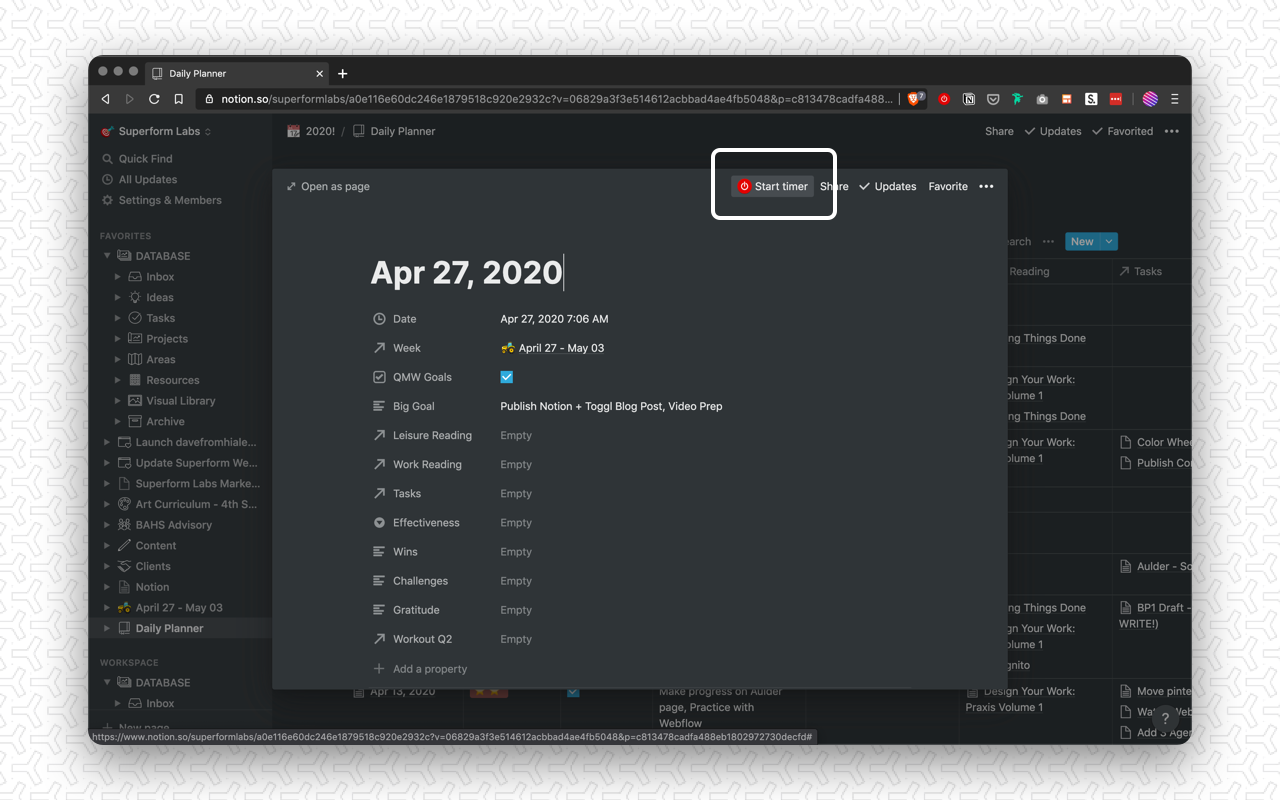Viewport: 1280px width, 800px height.
Task: Toggle the QMW Goals checkbox
Action: pos(506,377)
